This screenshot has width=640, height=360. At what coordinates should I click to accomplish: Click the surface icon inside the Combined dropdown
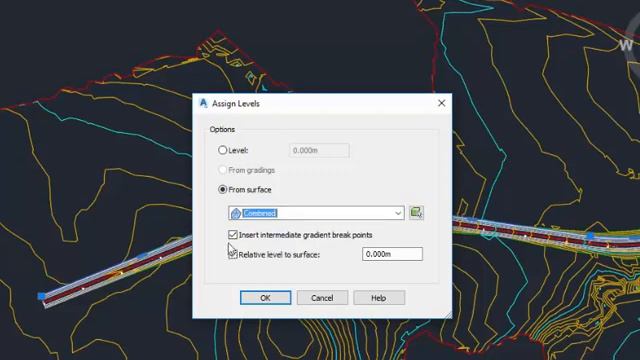click(236, 213)
